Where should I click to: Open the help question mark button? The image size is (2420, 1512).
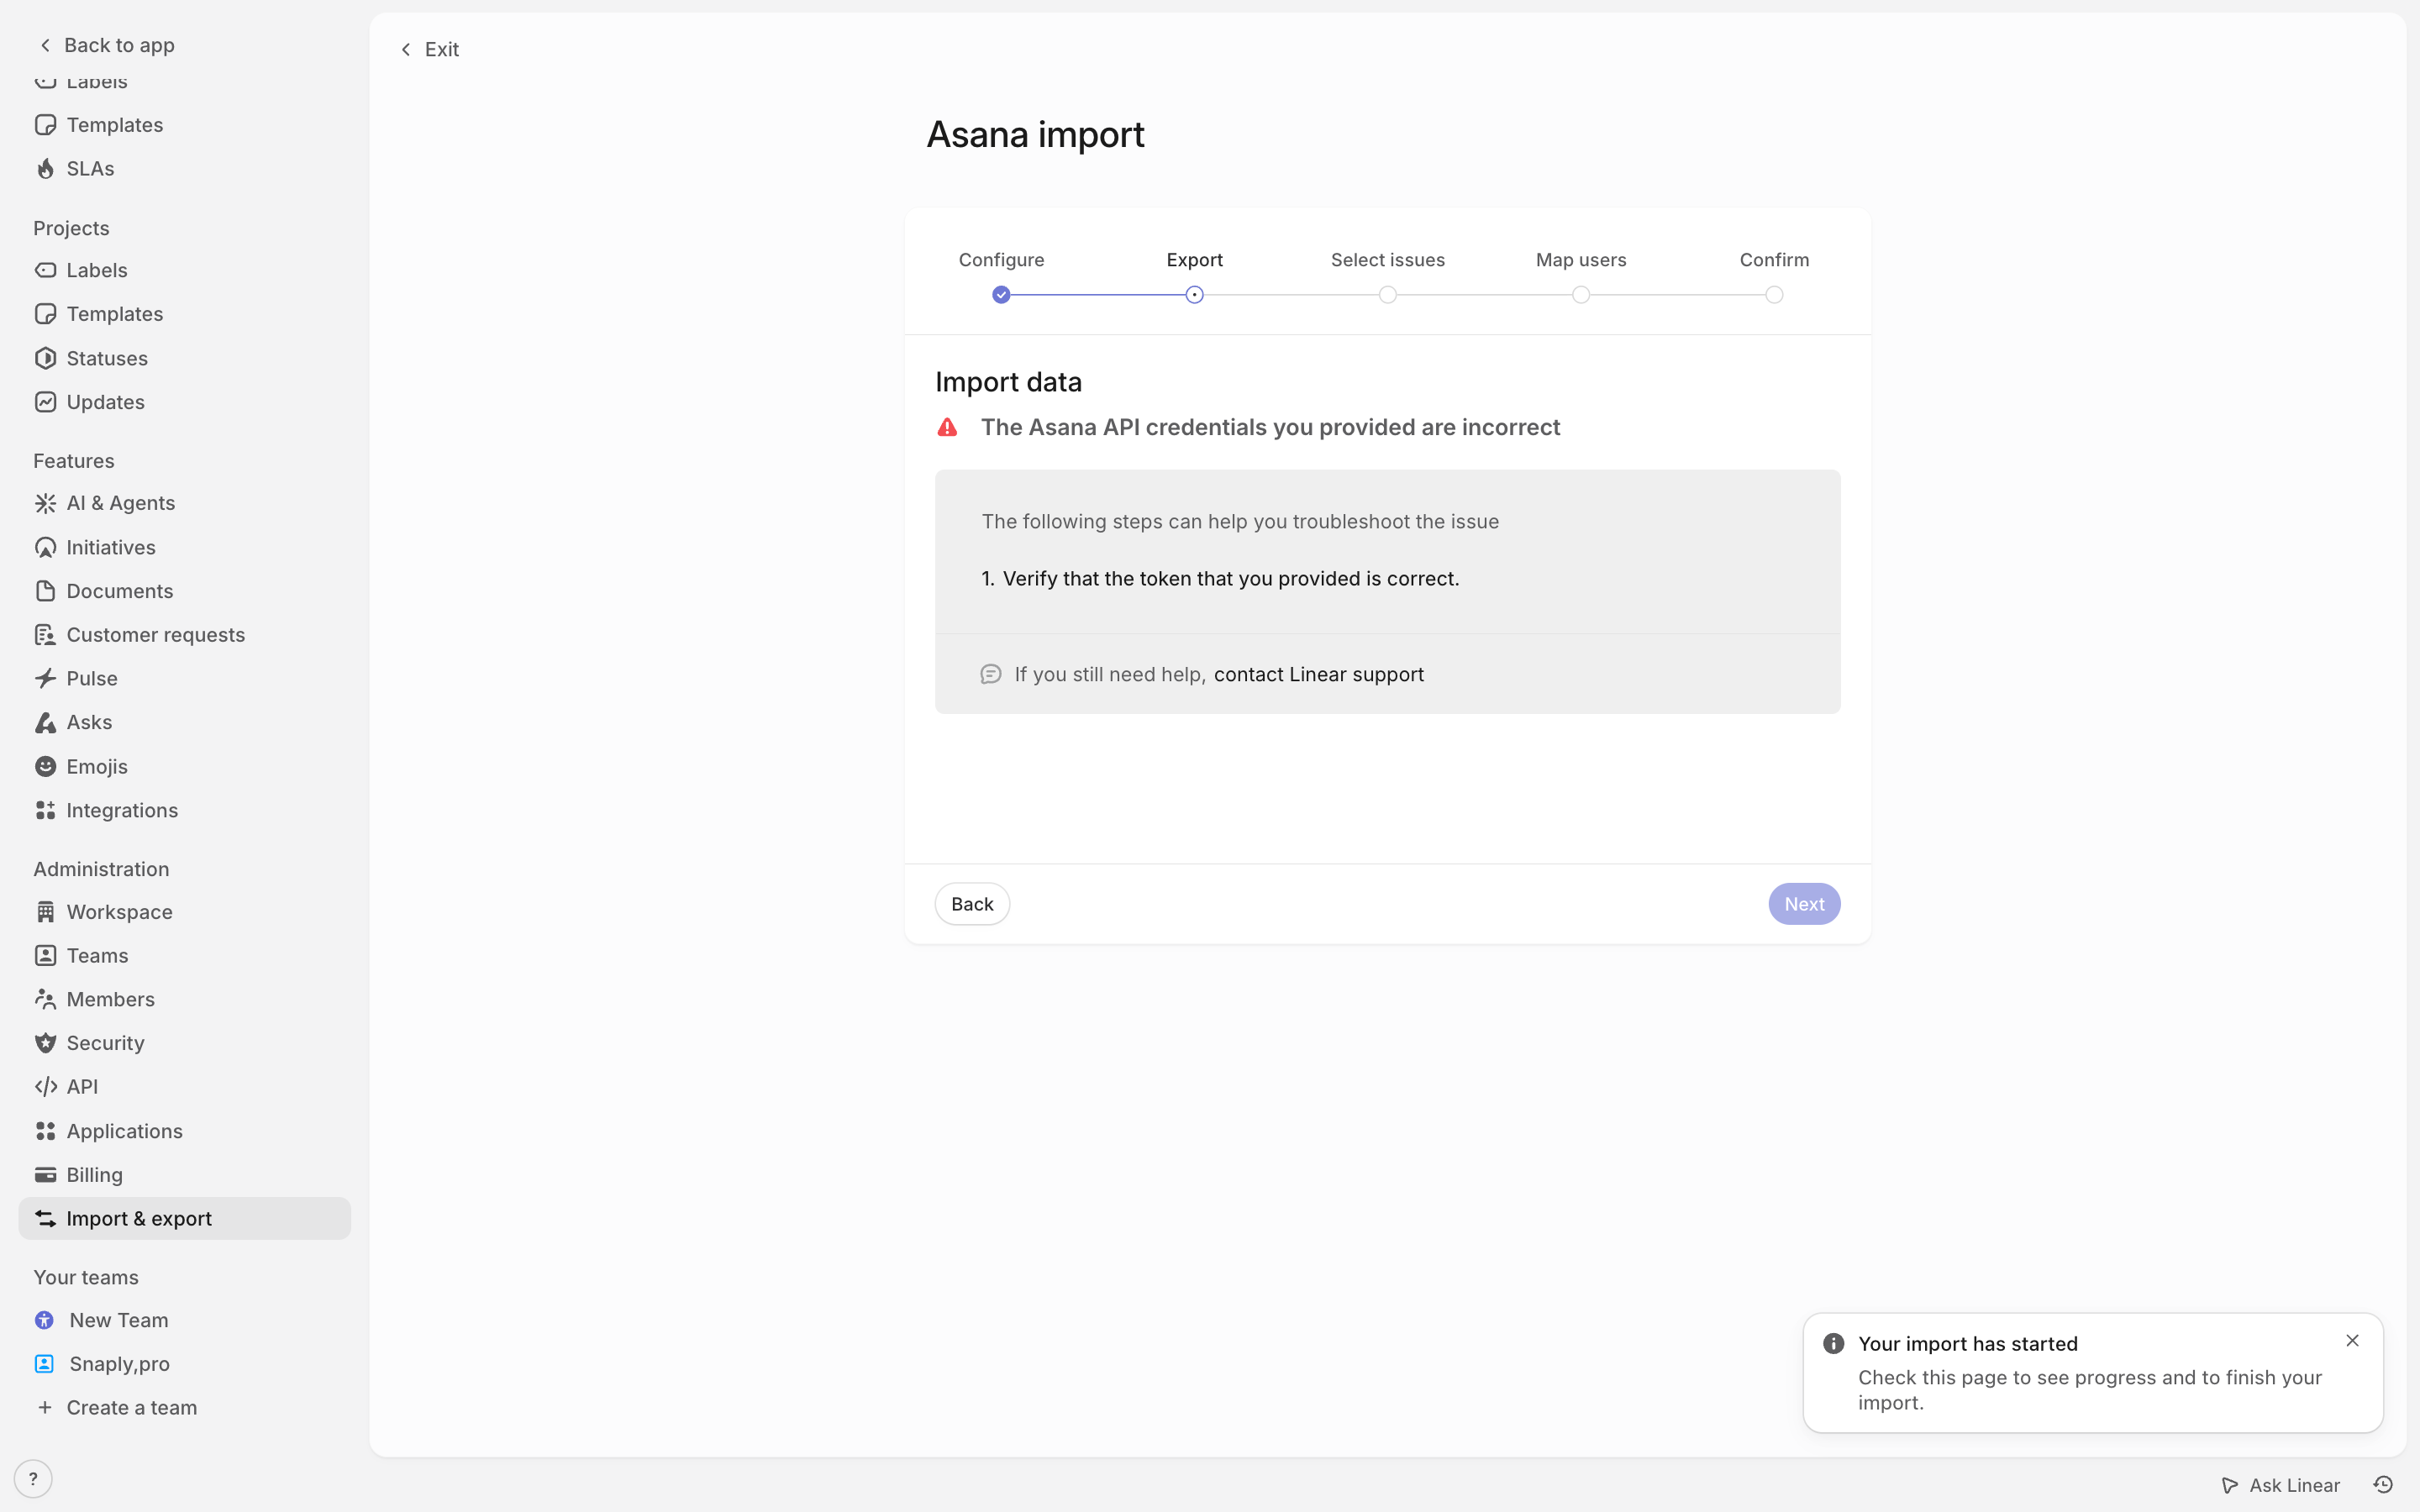33,1479
